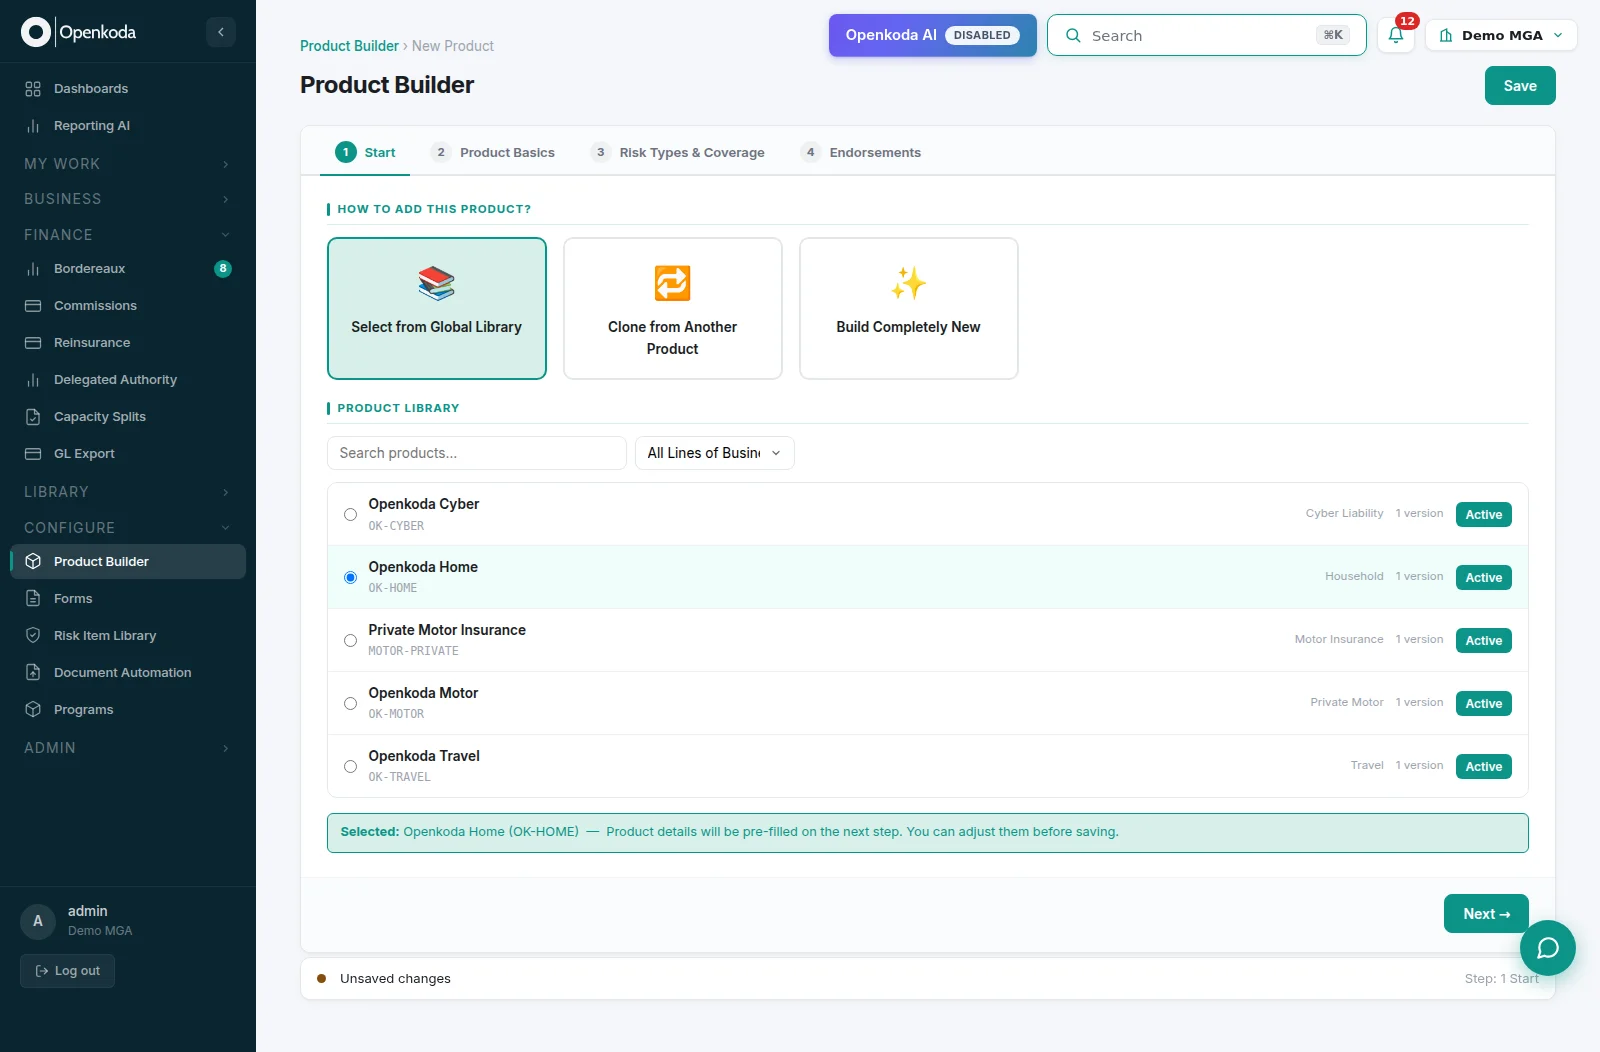Click the Unsaved changes status text
Screen dimensions: 1600x1052
click(x=395, y=979)
